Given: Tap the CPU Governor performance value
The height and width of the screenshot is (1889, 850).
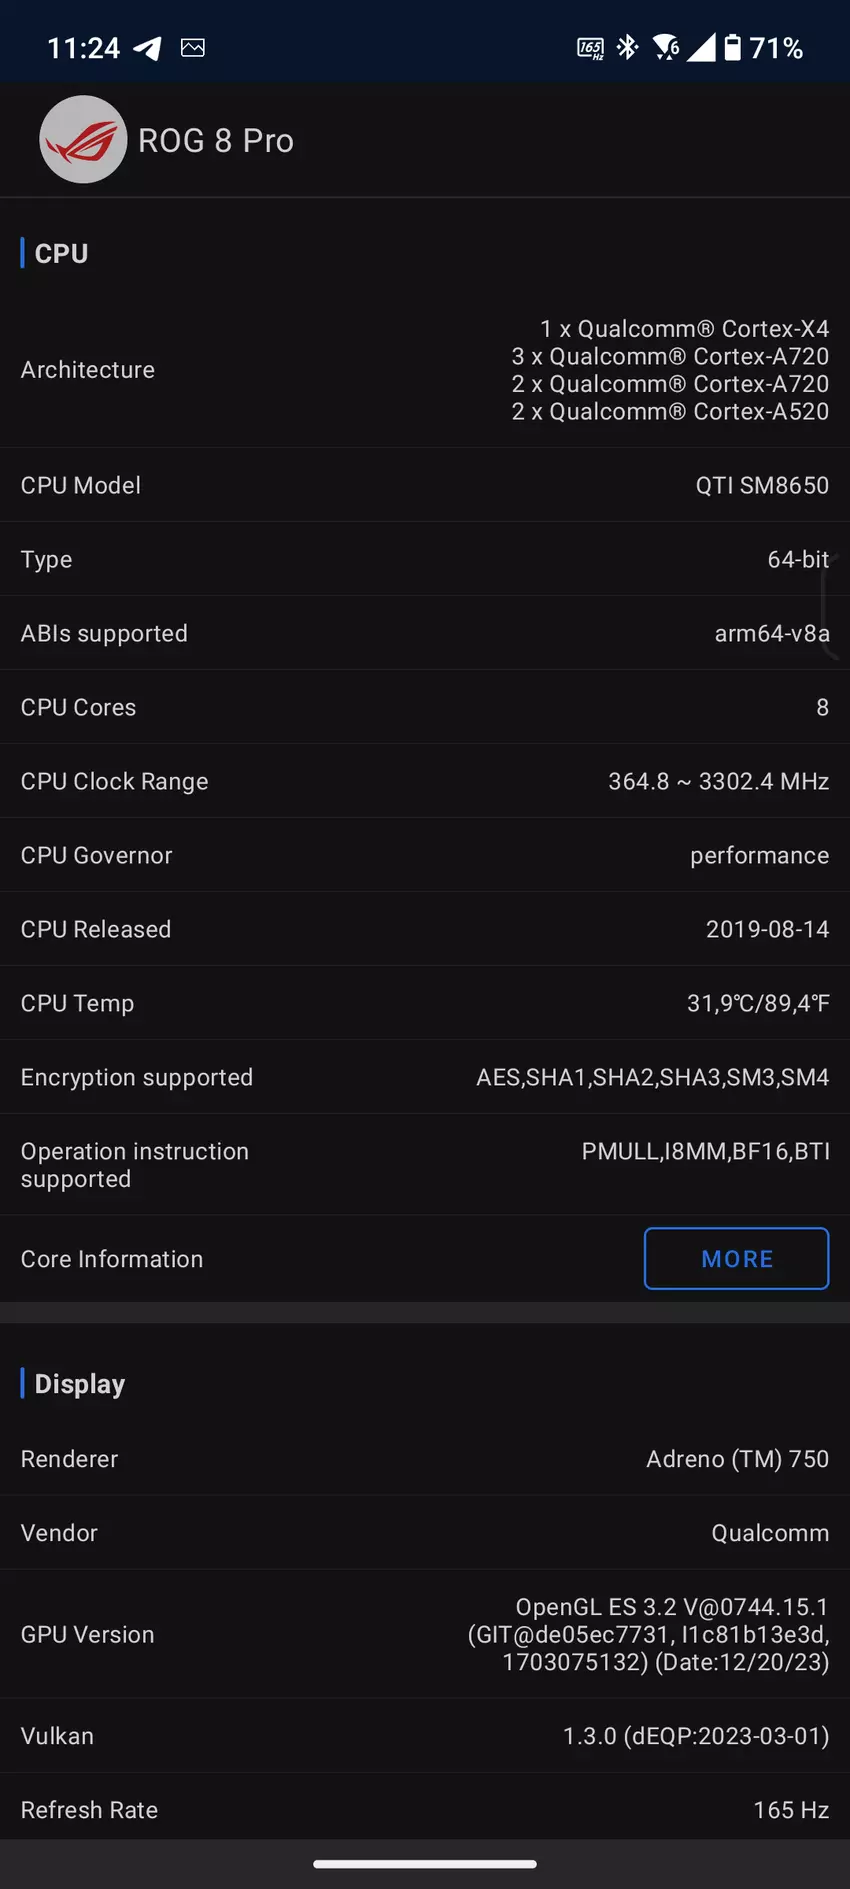Looking at the screenshot, I should point(759,856).
